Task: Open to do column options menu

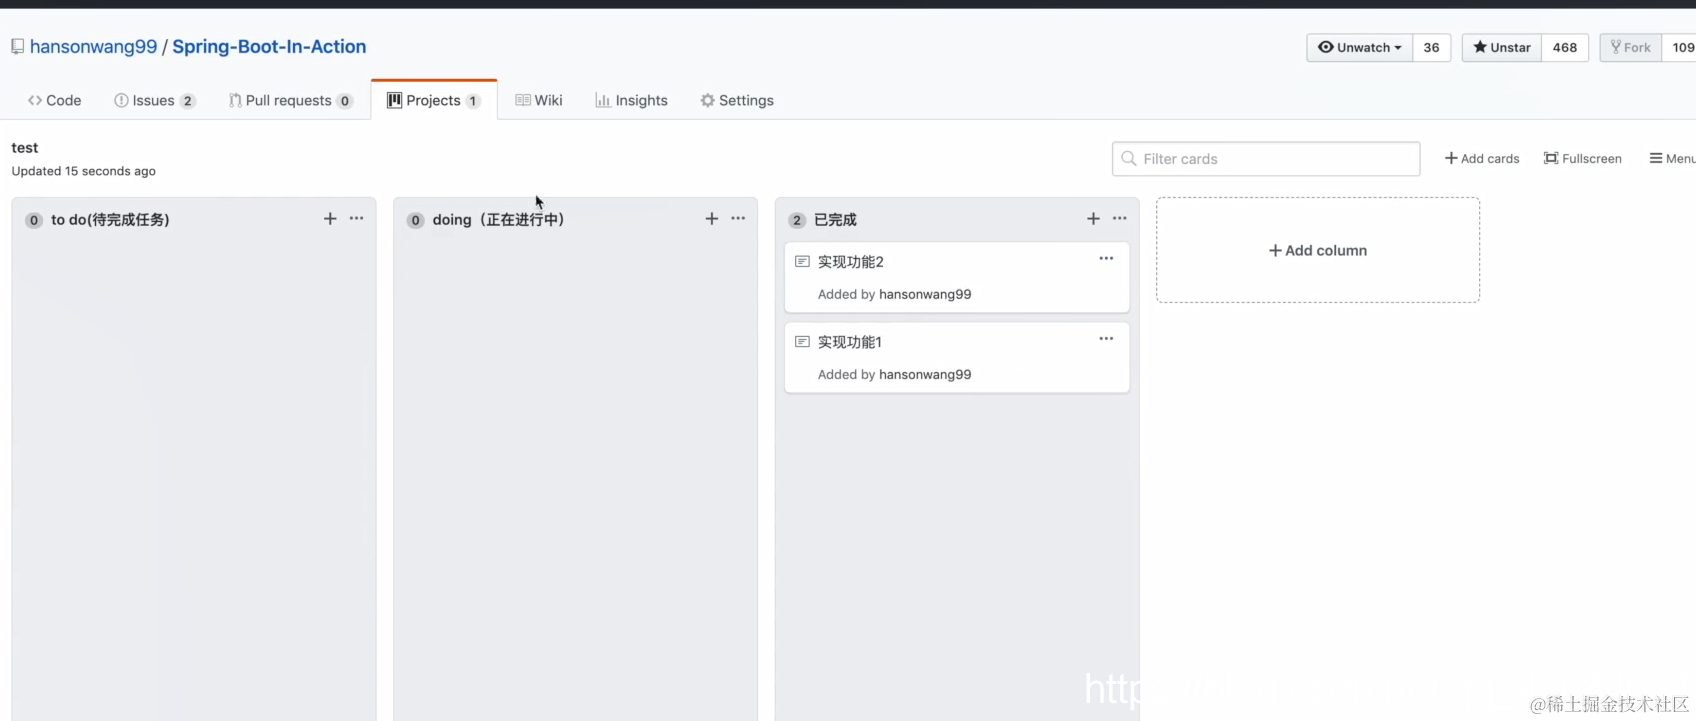Action: coord(357,218)
